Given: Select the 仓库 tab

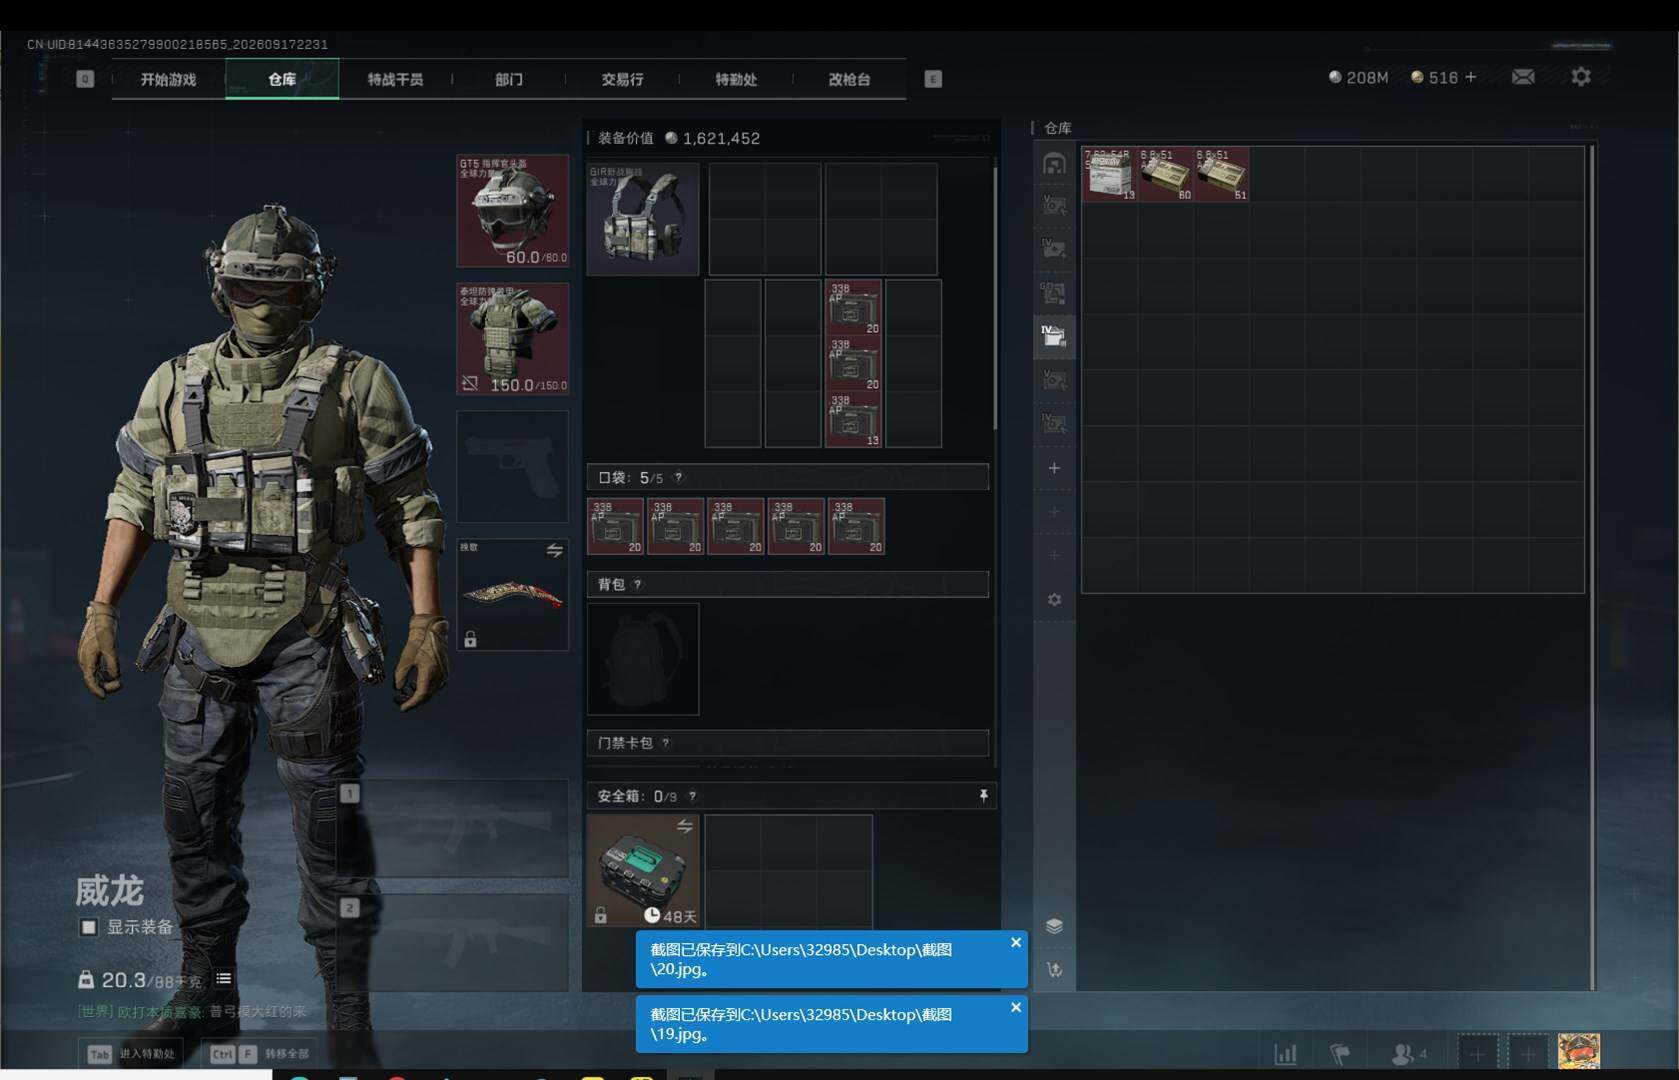Looking at the screenshot, I should tap(282, 79).
